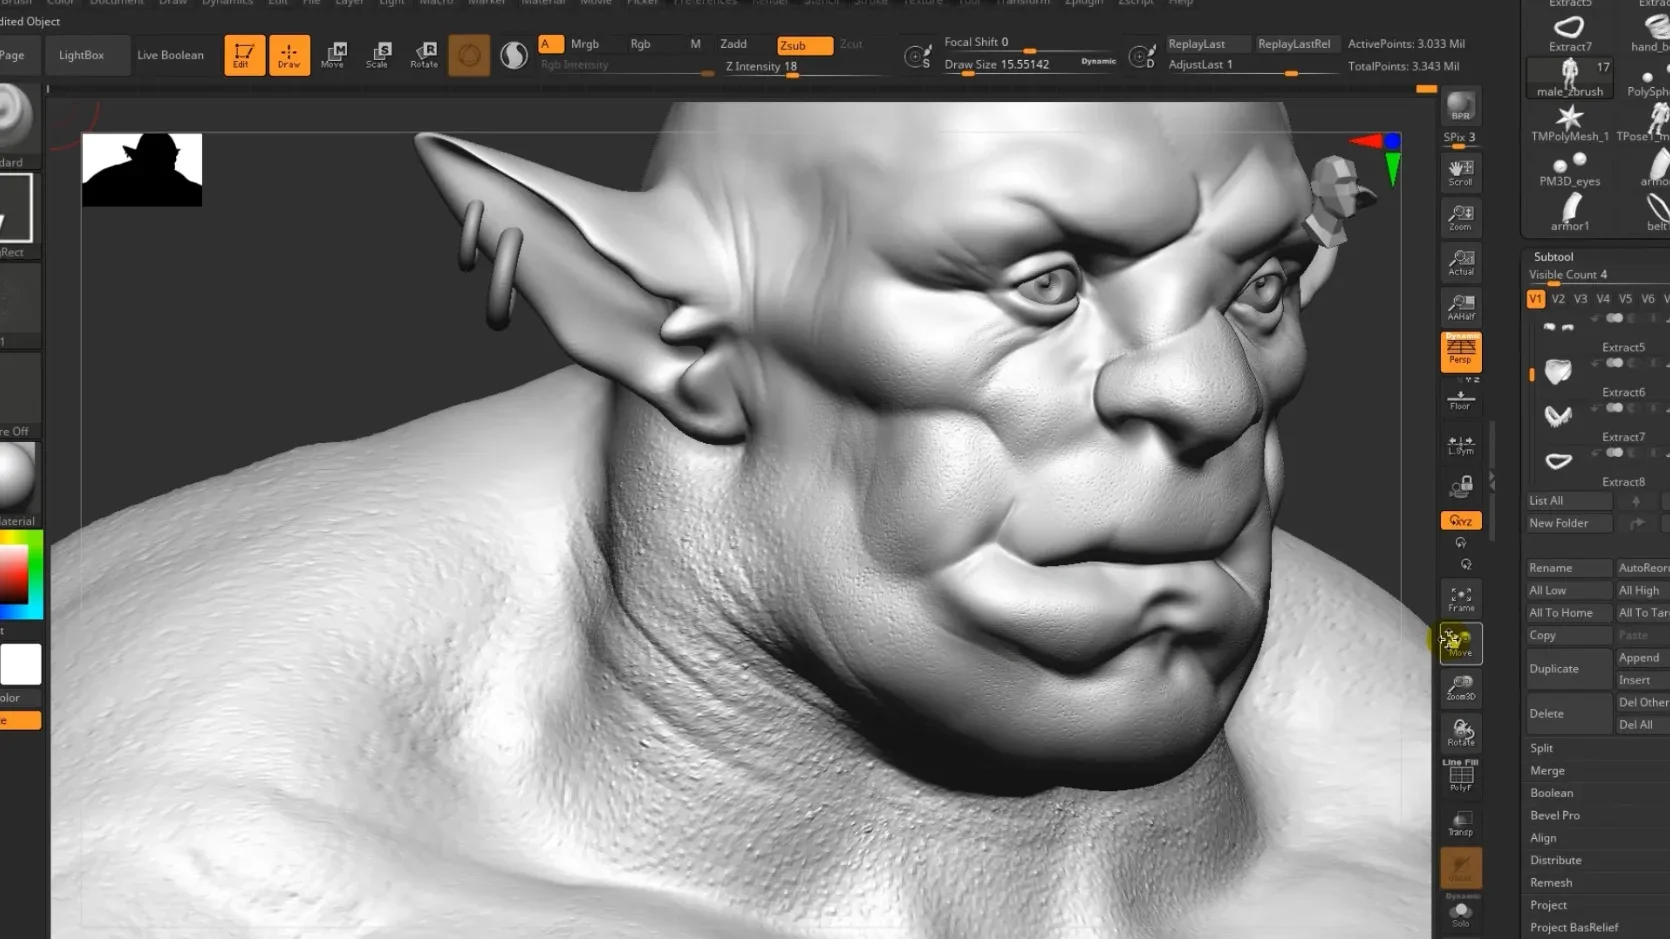Select the Extract7 tool thumbnail
Screen dimensions: 1670x939
click(1570, 32)
